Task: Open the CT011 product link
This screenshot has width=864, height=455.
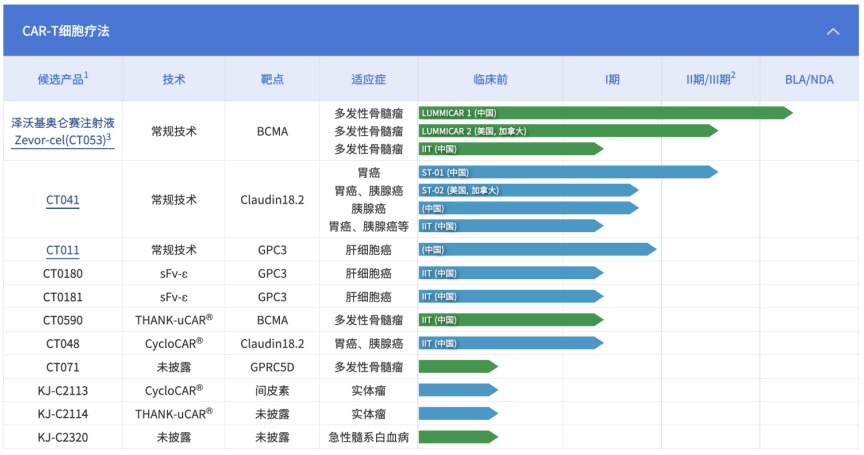Action: [x=62, y=250]
